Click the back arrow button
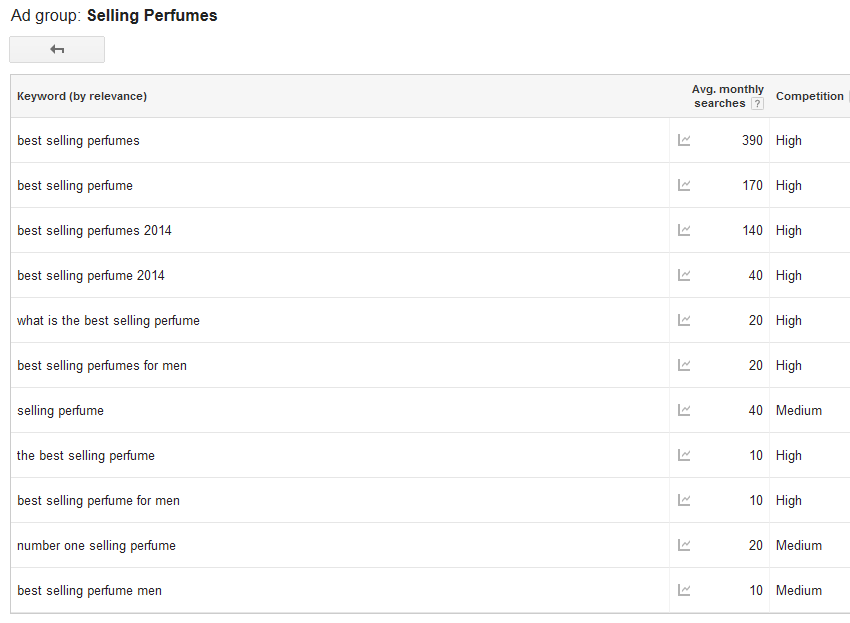This screenshot has width=850, height=623. 57,50
